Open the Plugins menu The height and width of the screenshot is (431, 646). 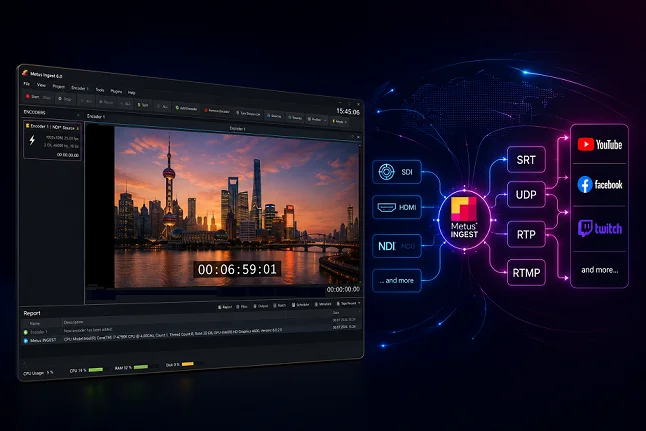[x=116, y=91]
